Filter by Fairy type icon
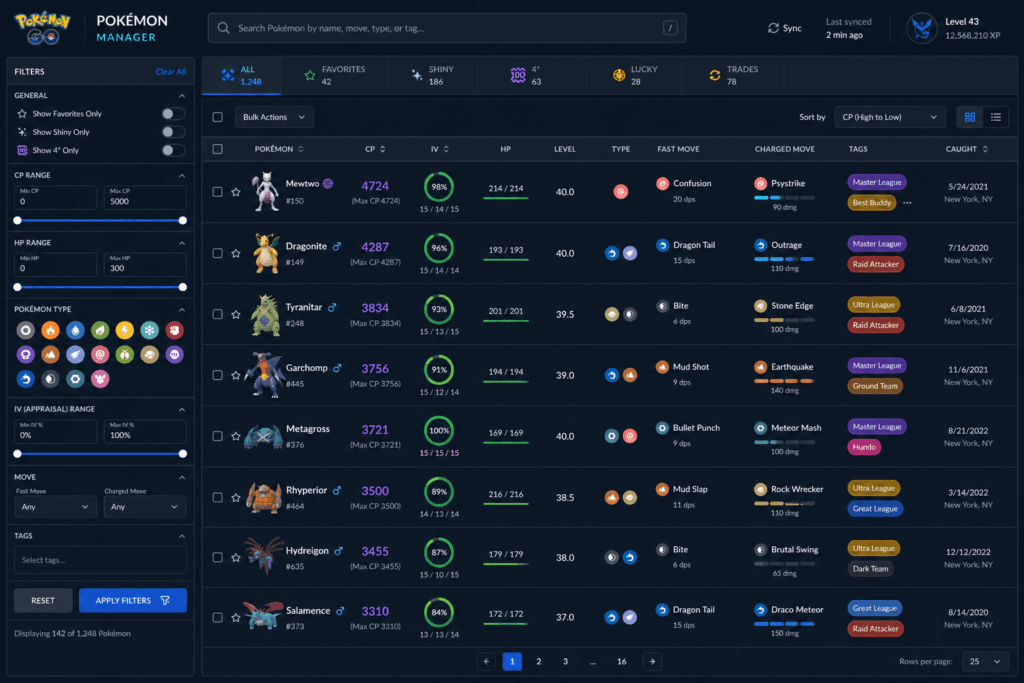 pyautogui.click(x=100, y=379)
